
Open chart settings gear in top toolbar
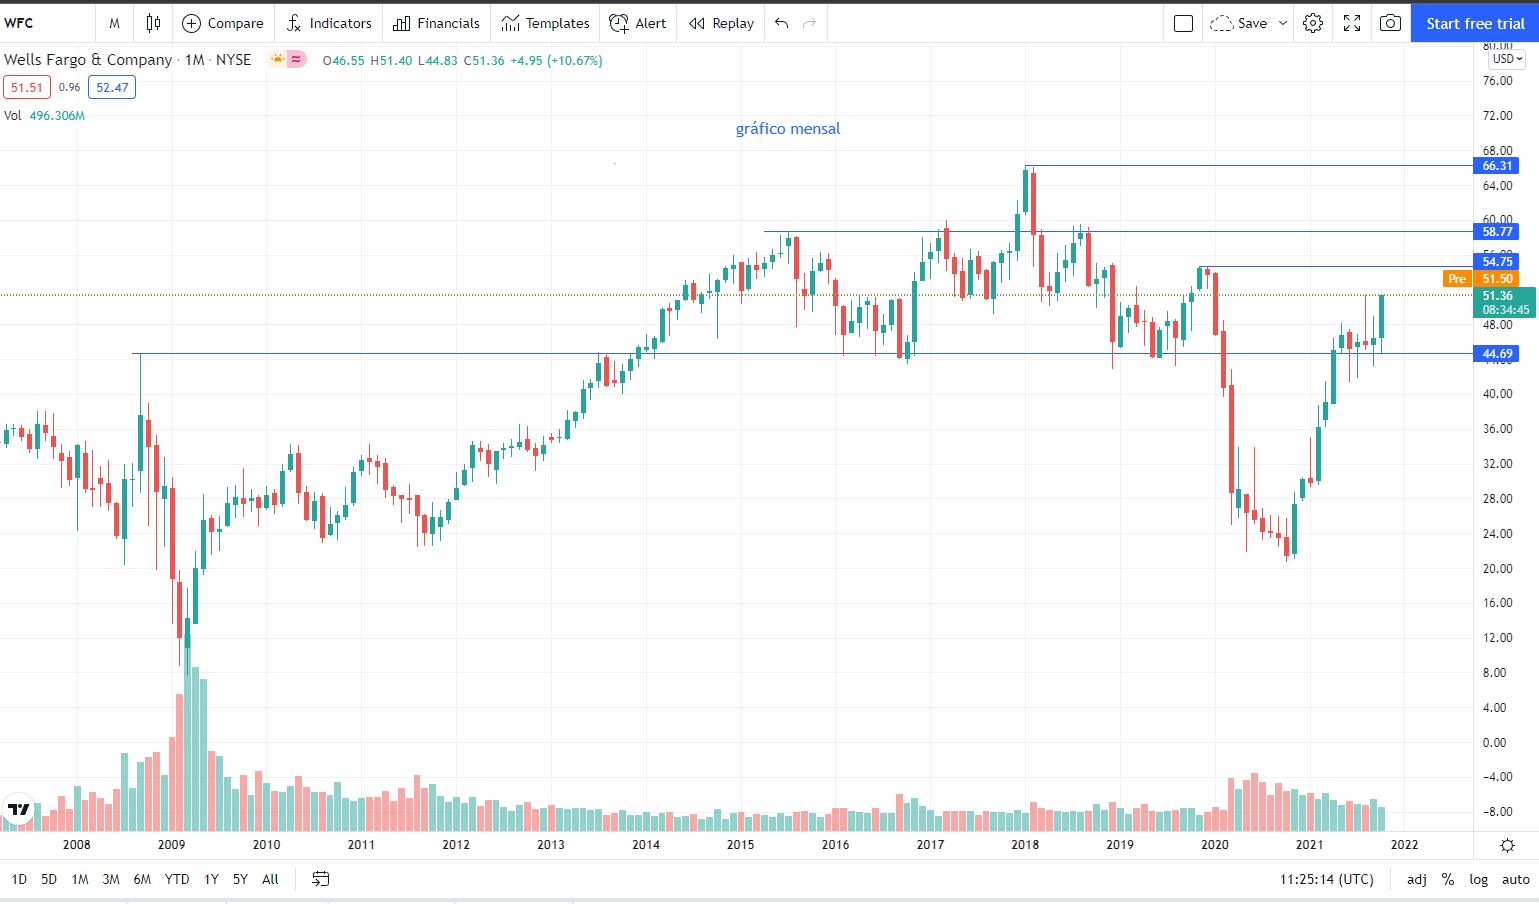click(1313, 23)
